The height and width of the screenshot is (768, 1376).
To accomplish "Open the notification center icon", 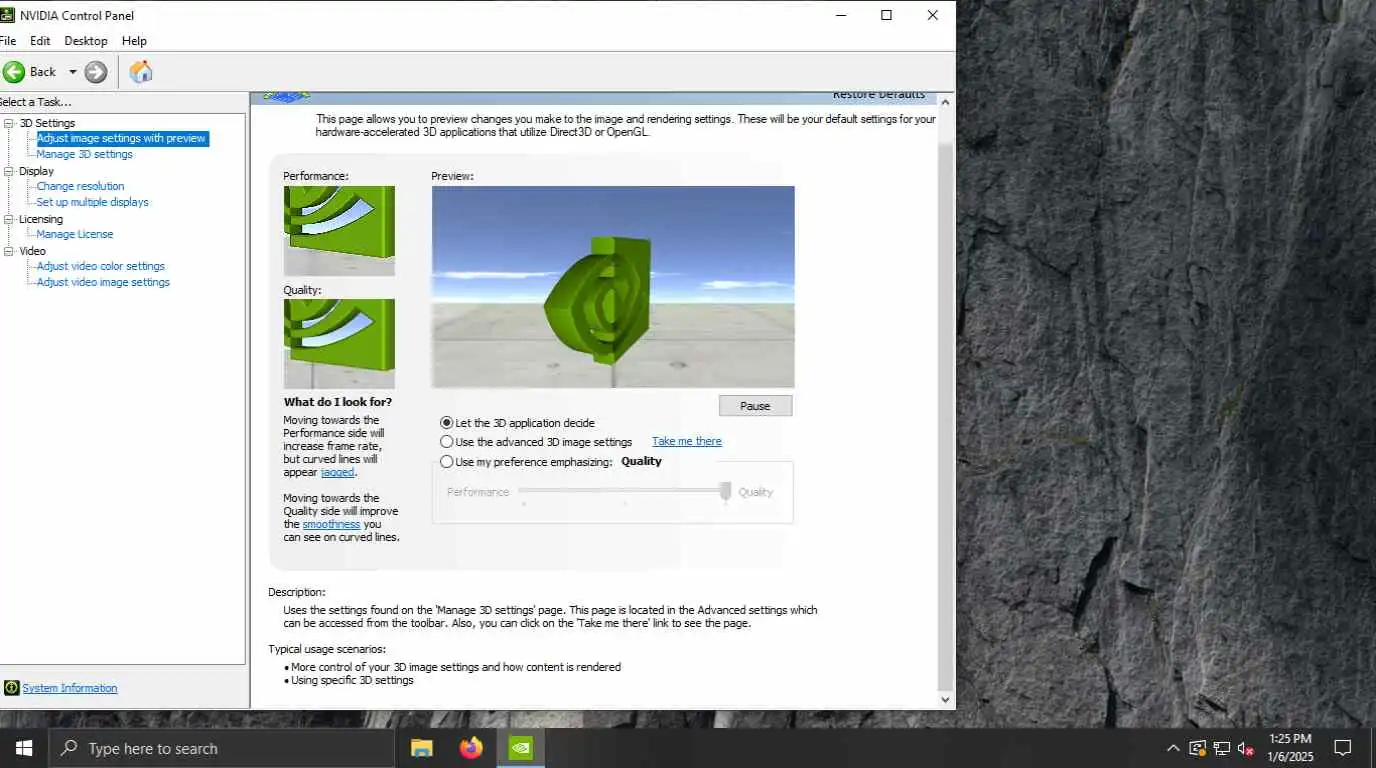I will pos(1343,748).
